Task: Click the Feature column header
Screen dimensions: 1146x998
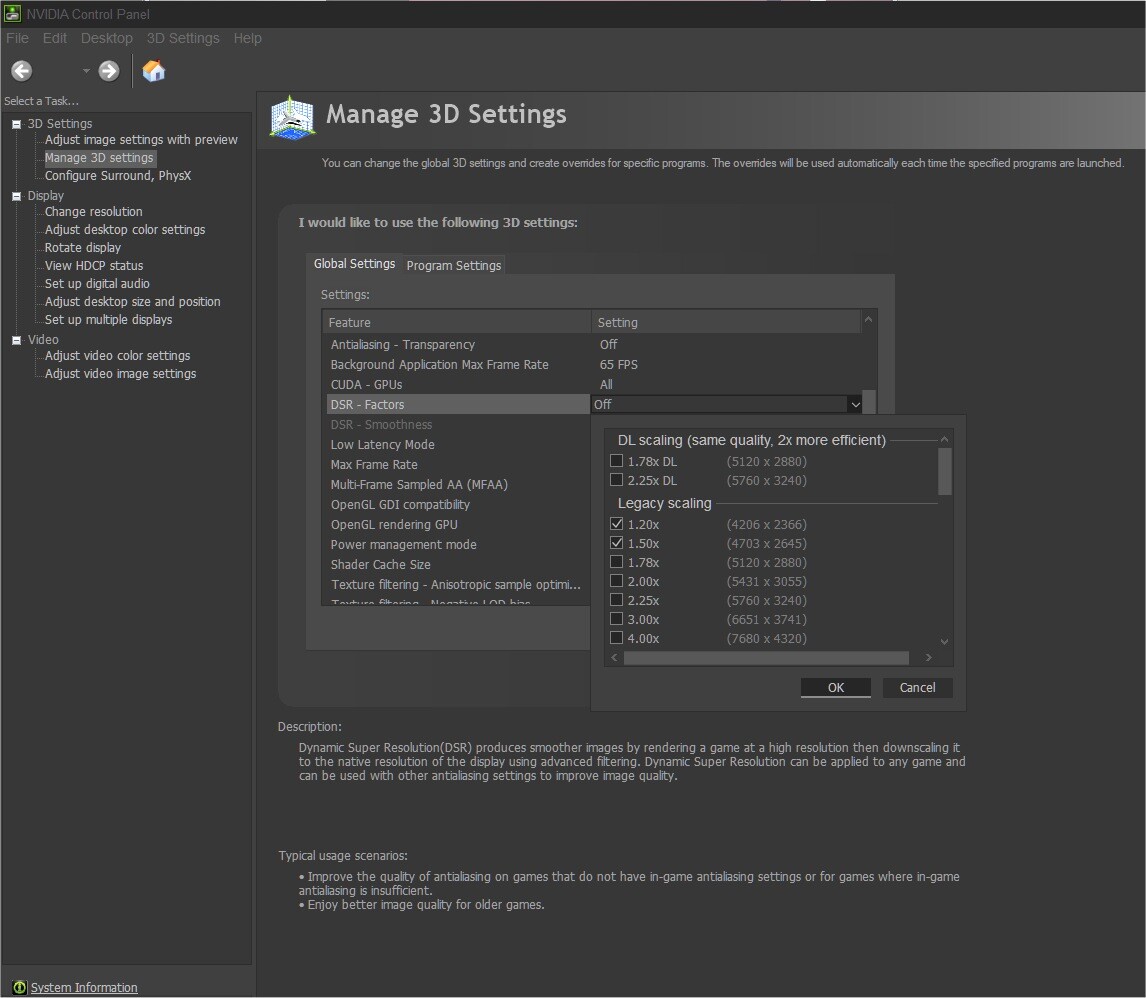Action: click(457, 322)
